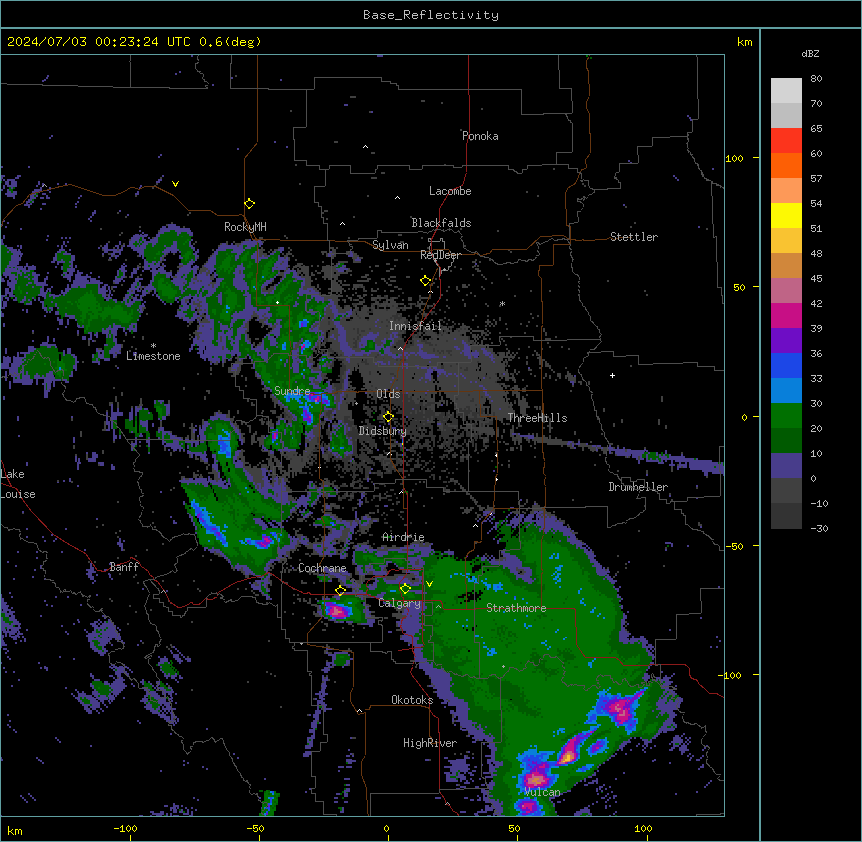Click the yellow V marker northwest of RockyMH
862x842 pixels.
pyautogui.click(x=175, y=184)
